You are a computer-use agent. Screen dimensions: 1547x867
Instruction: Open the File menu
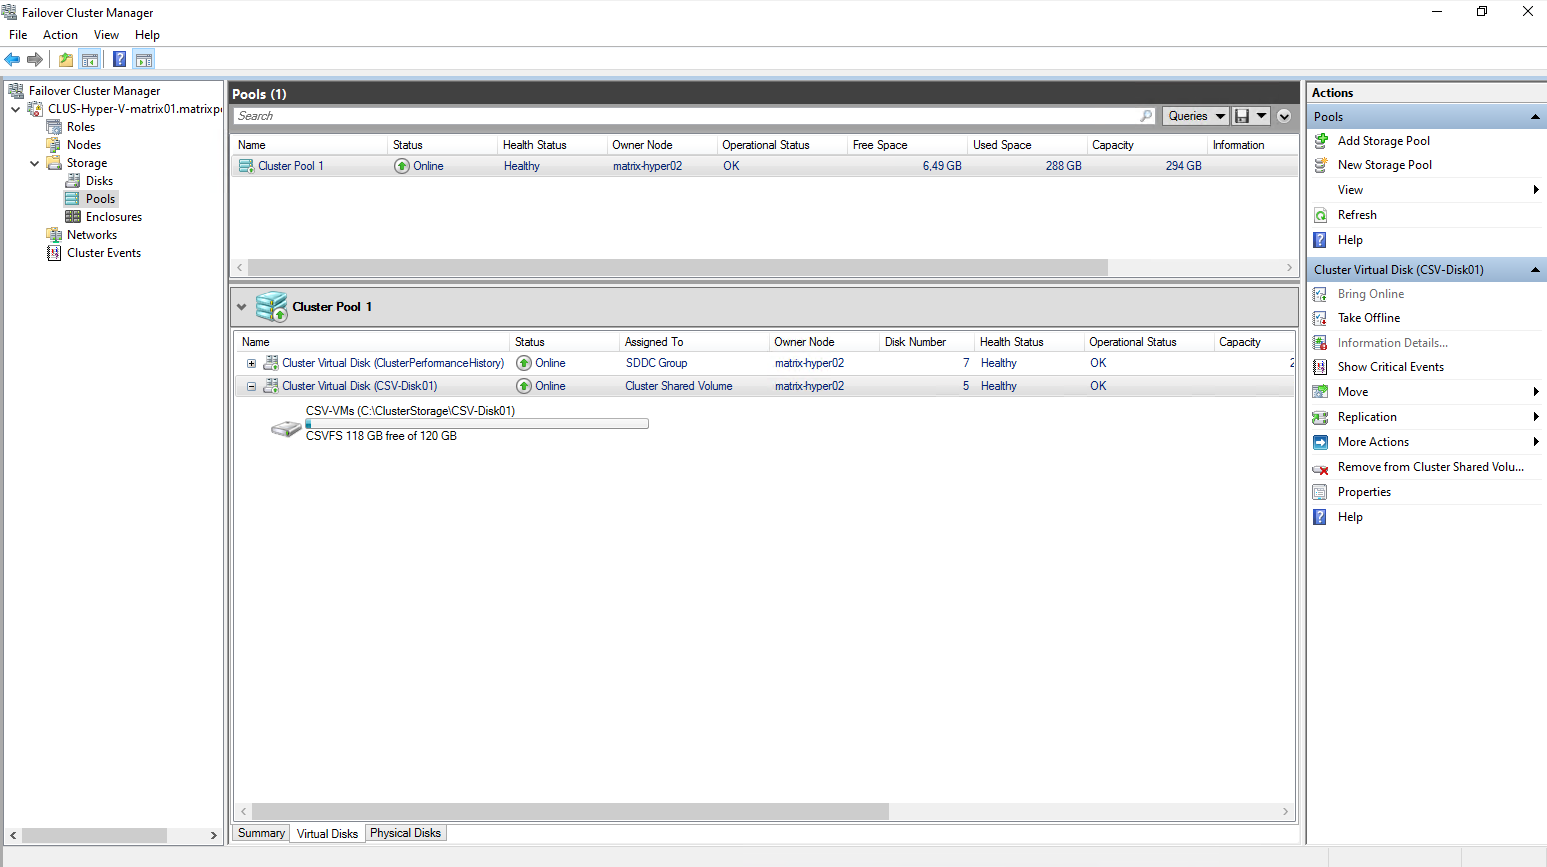click(18, 35)
